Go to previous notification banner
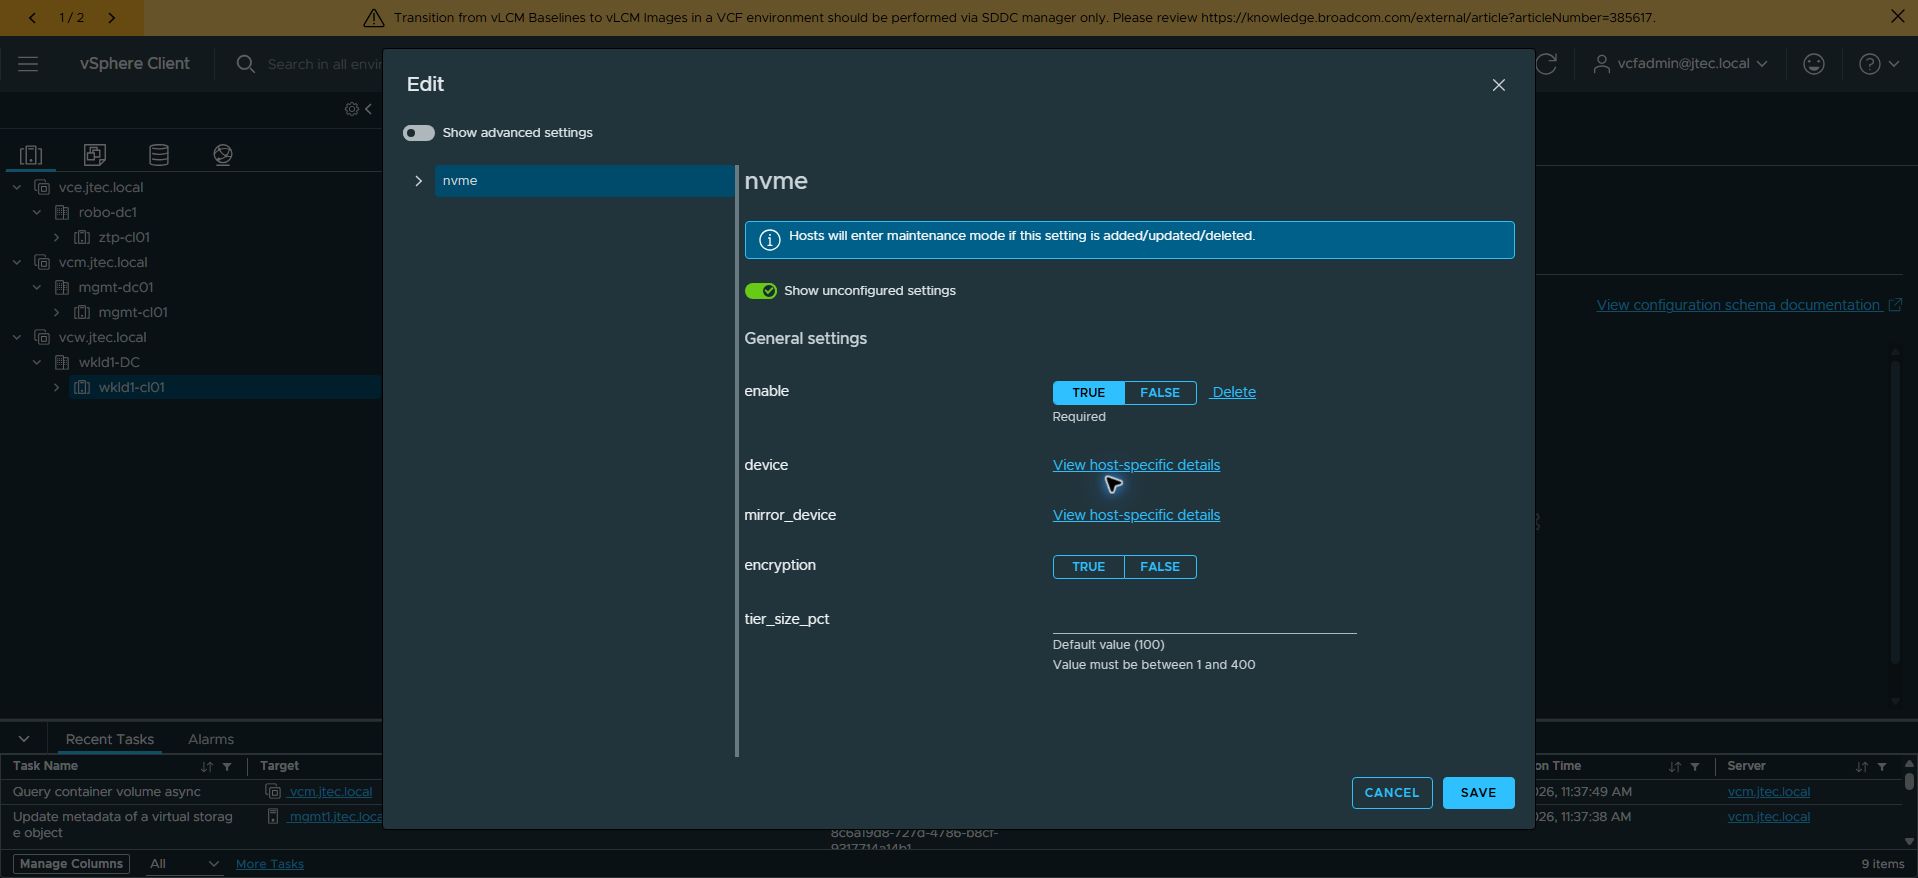1918x878 pixels. [32, 18]
